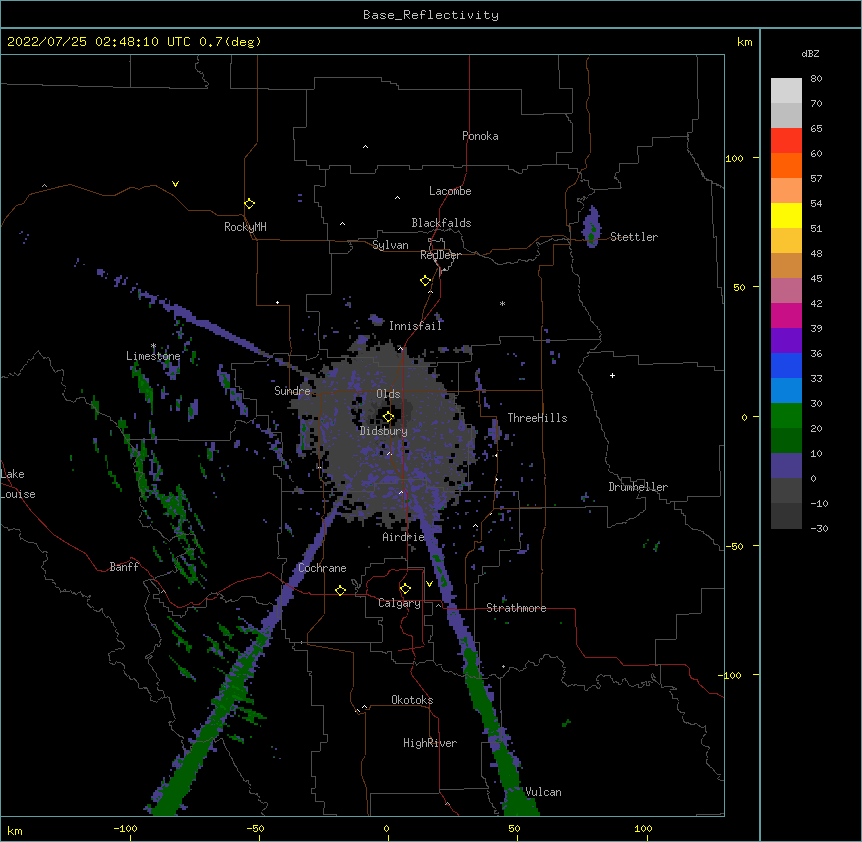Viewport: 862px width, 842px height.
Task: Pick the red 60-65 dBZ legend swatch
Action: 786,140
